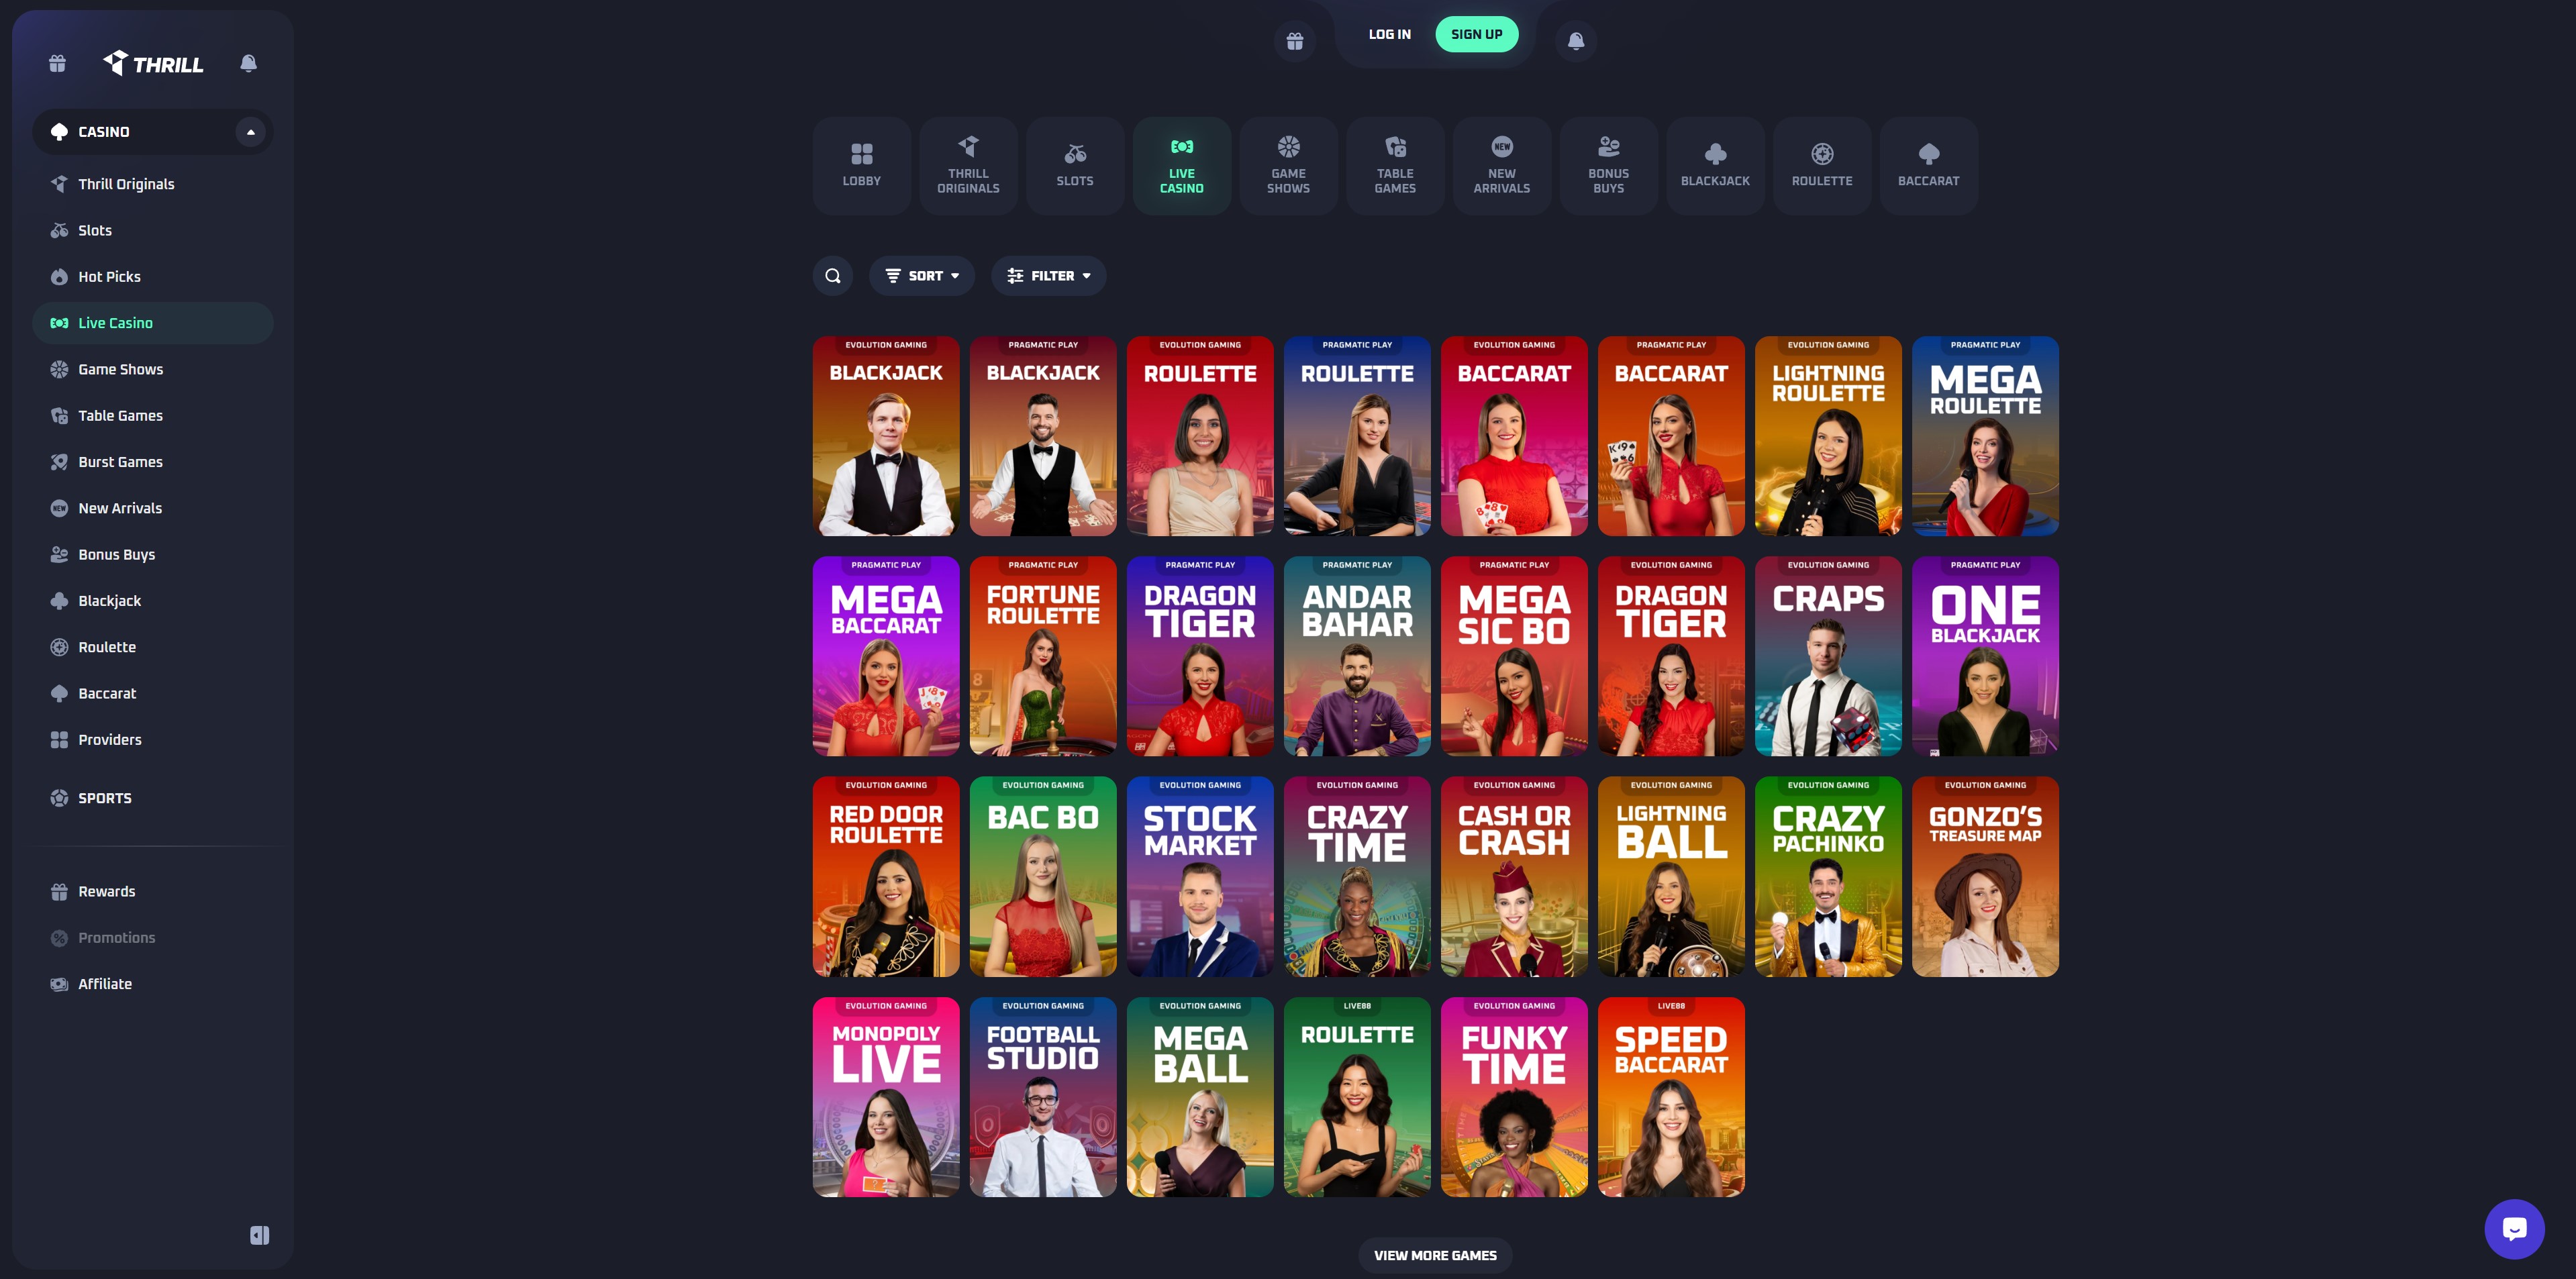
Task: Switch to the Blackjack tab above the games
Action: [x=1715, y=165]
